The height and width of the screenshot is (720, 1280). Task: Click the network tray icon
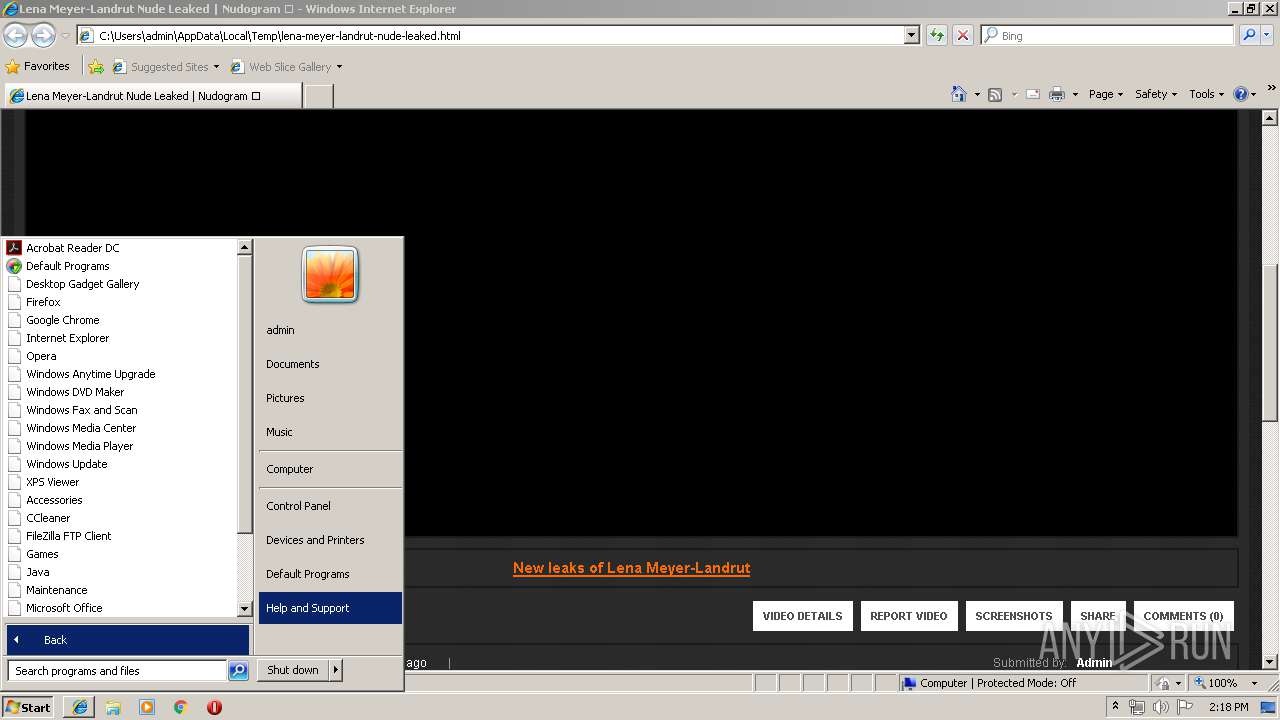(x=1137, y=707)
